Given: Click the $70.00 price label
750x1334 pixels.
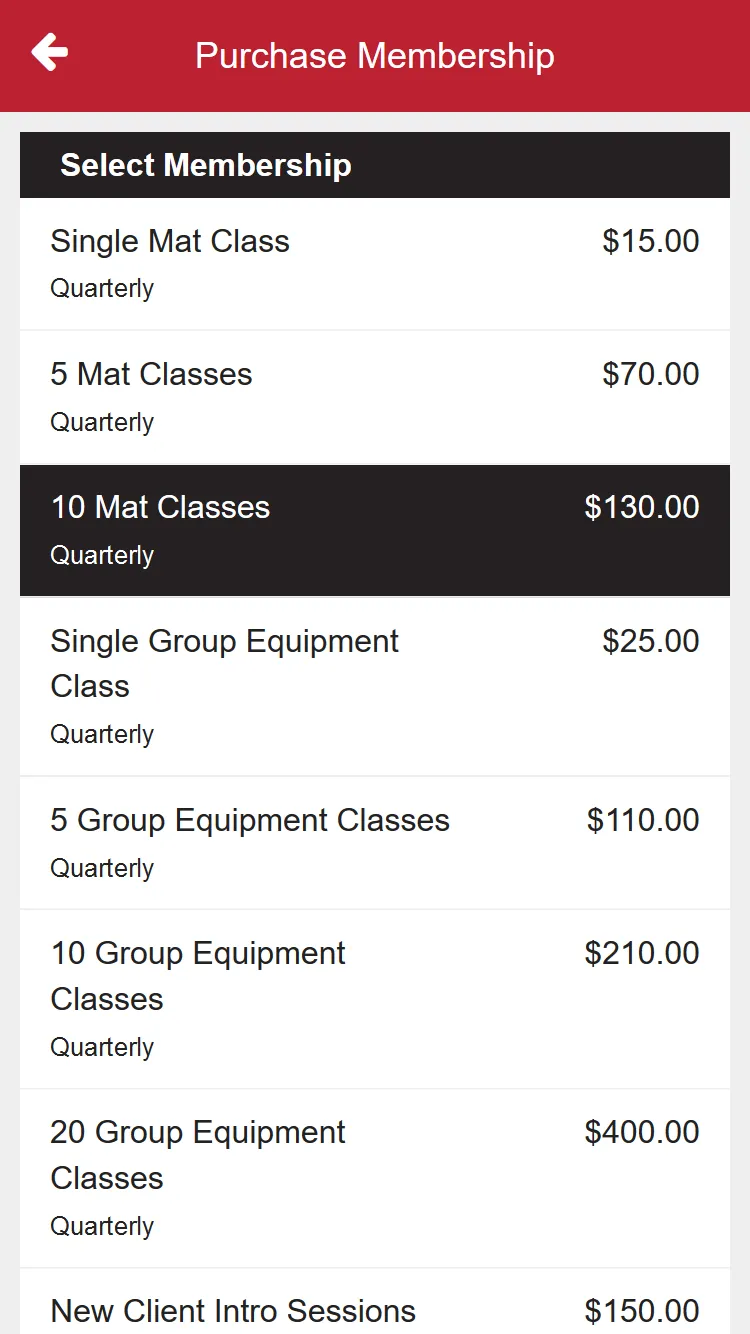Looking at the screenshot, I should coord(651,374).
